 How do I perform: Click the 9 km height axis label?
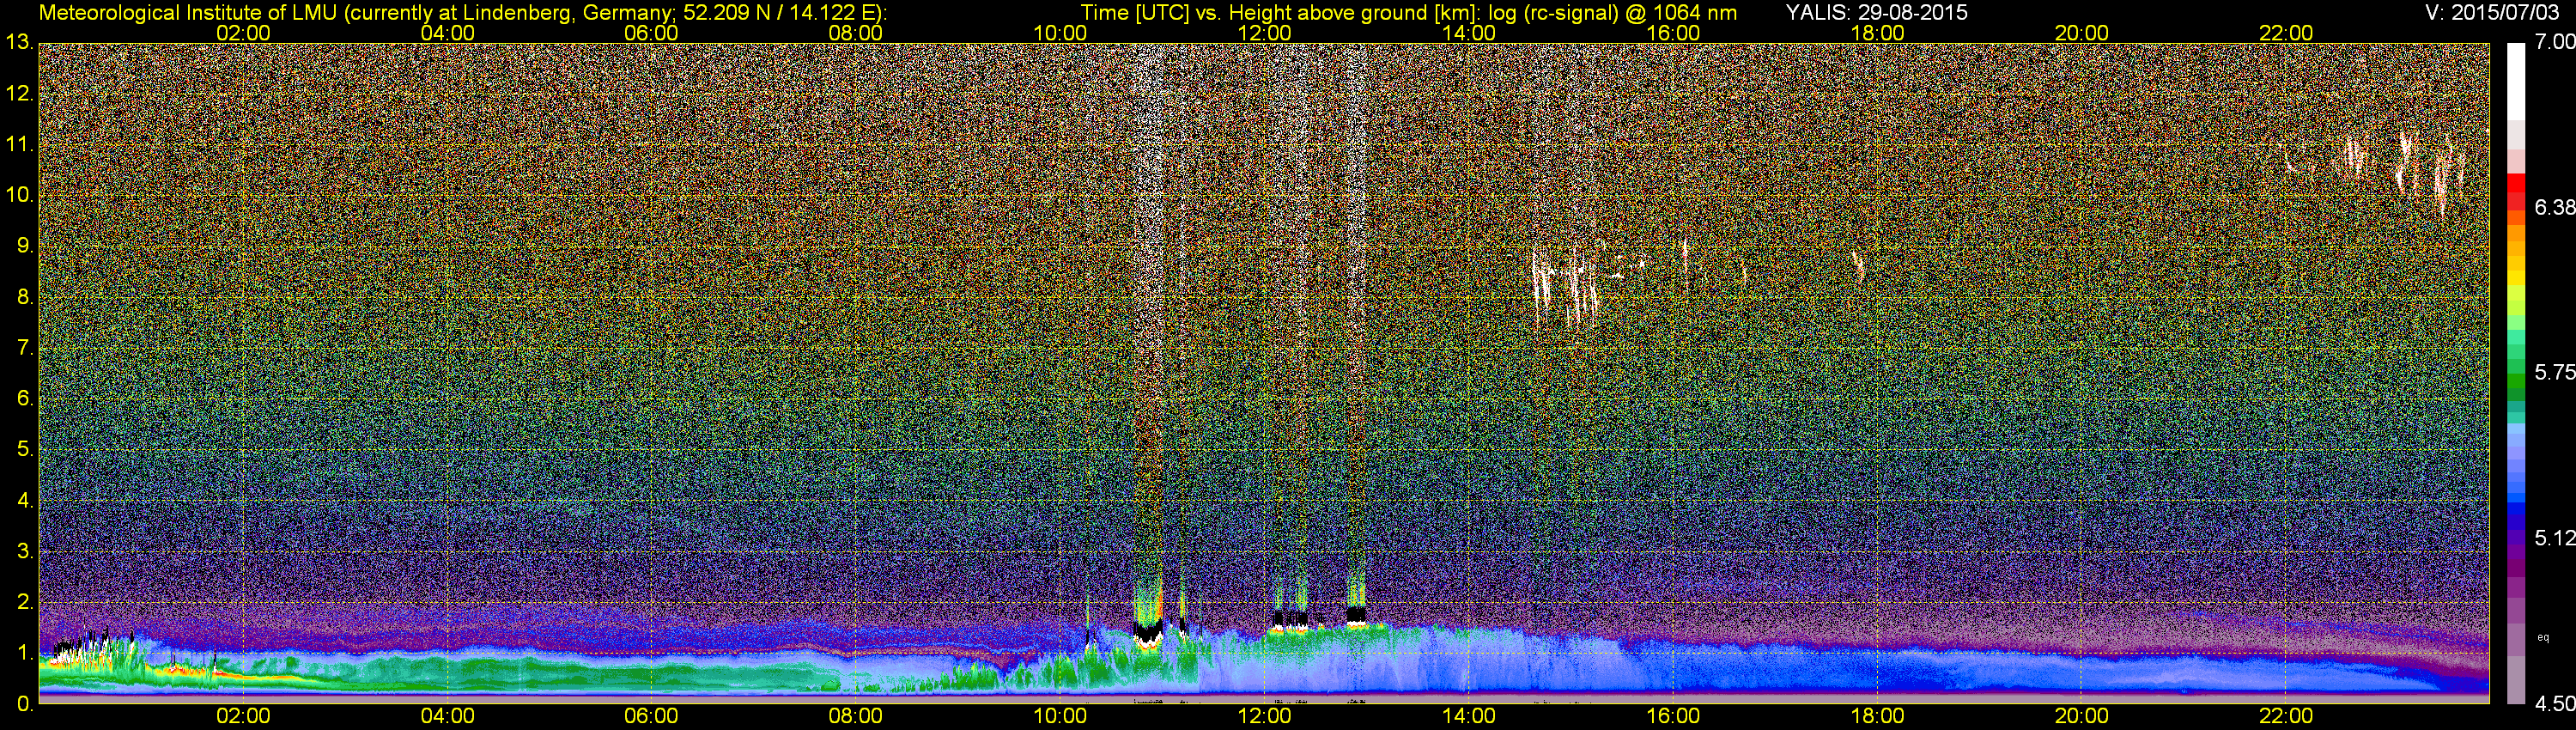pos(25,246)
